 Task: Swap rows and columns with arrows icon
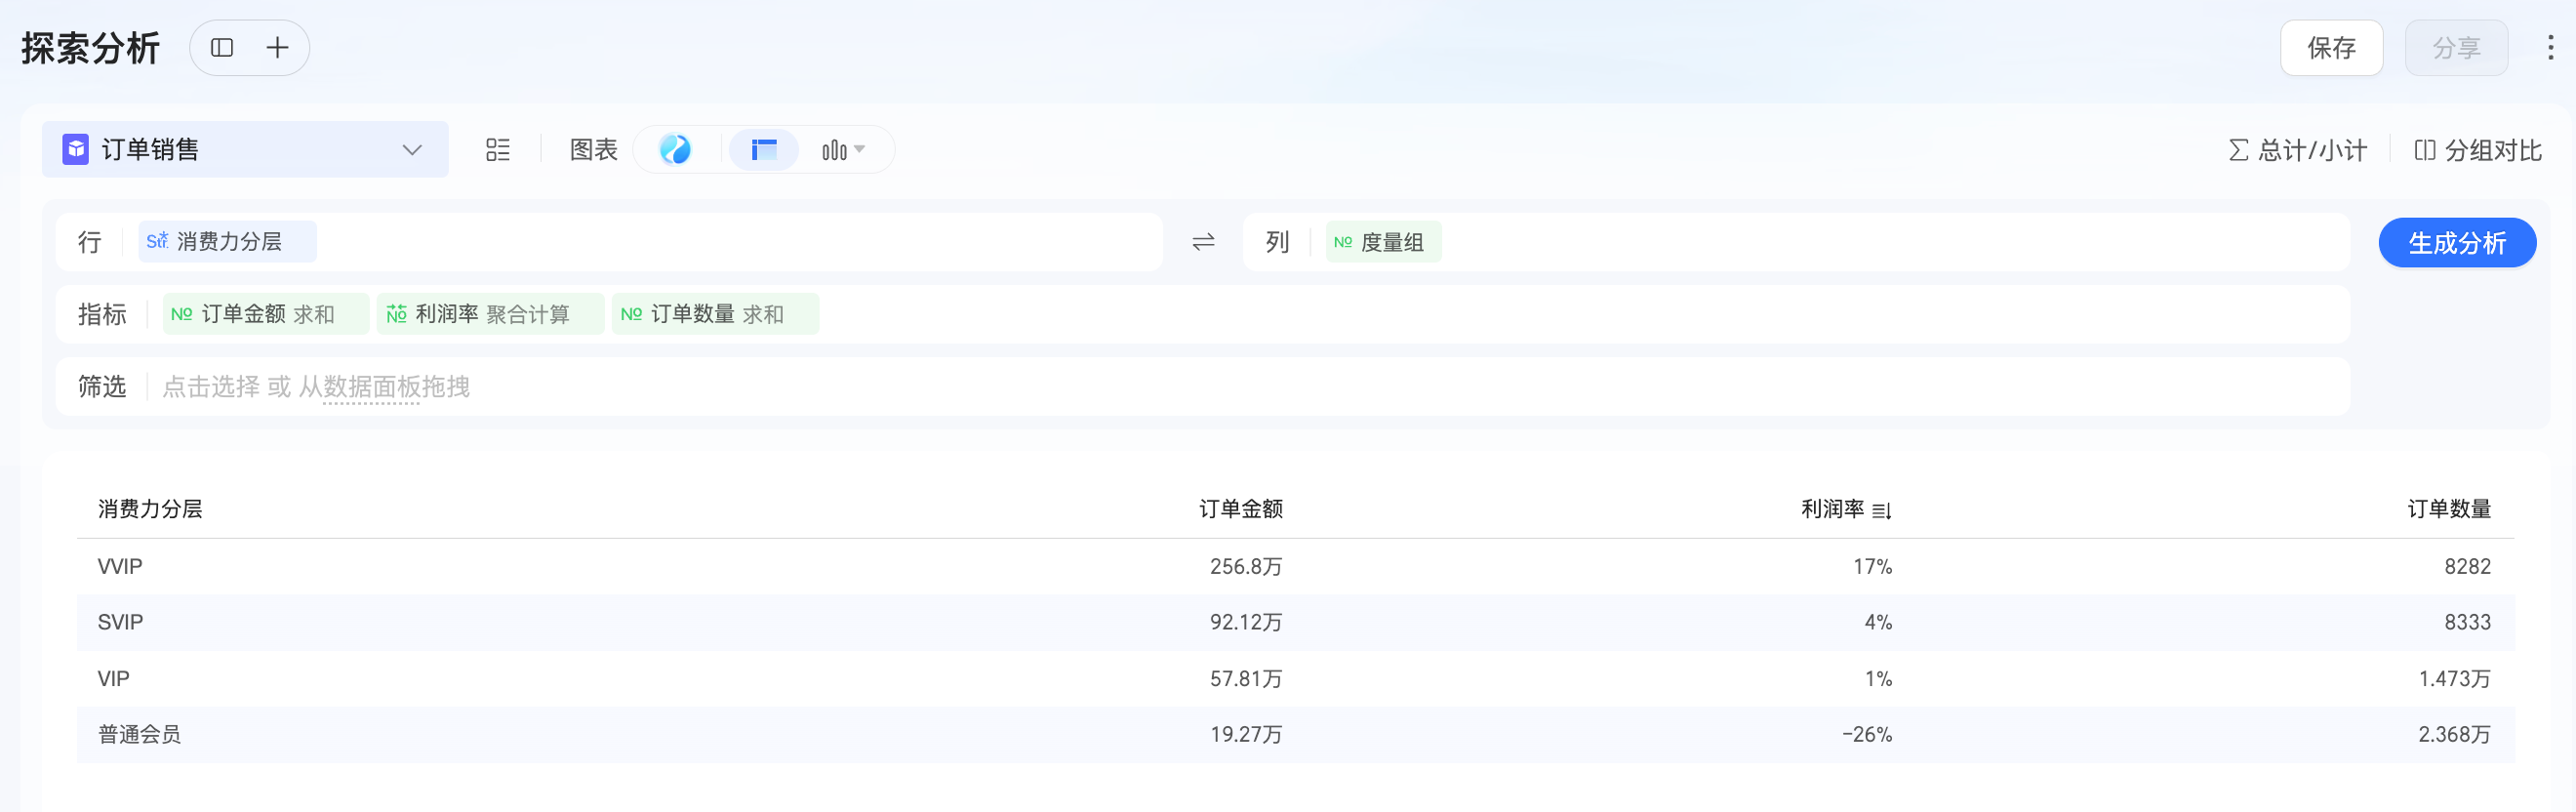[1203, 242]
